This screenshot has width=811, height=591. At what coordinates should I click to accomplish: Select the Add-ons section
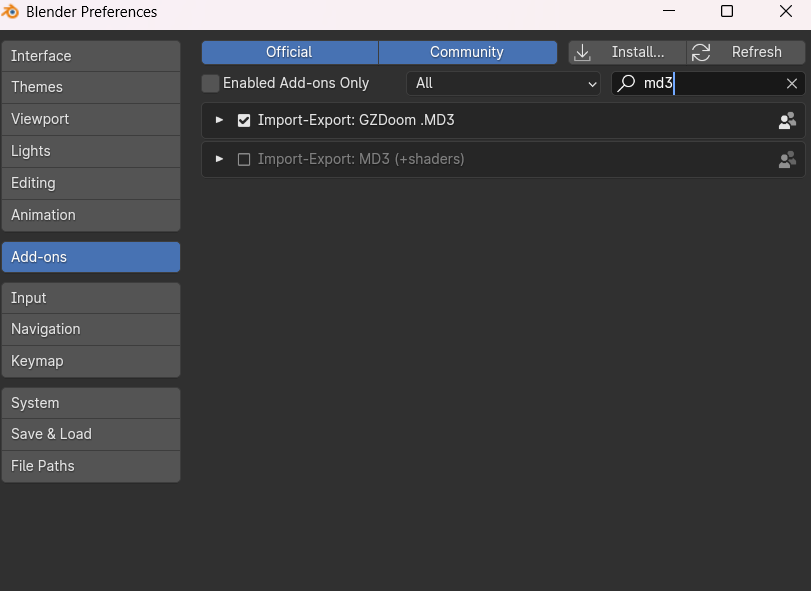(91, 257)
